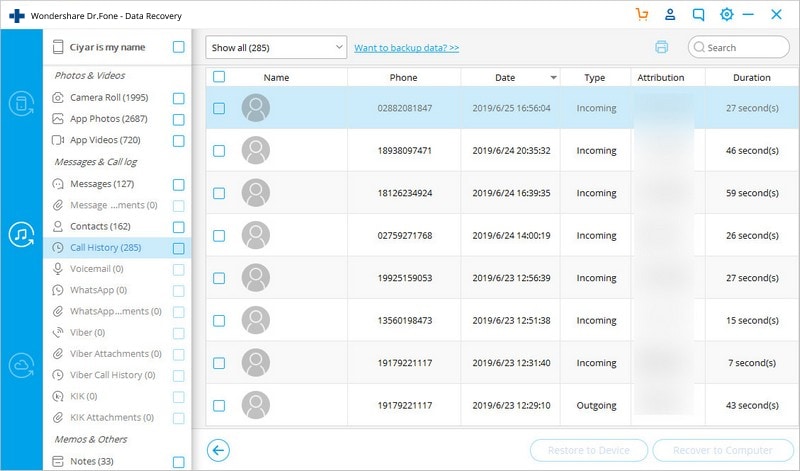Screen dimensions: 800x471
Task: Click the Camera Roll camera icon
Action: click(58, 97)
